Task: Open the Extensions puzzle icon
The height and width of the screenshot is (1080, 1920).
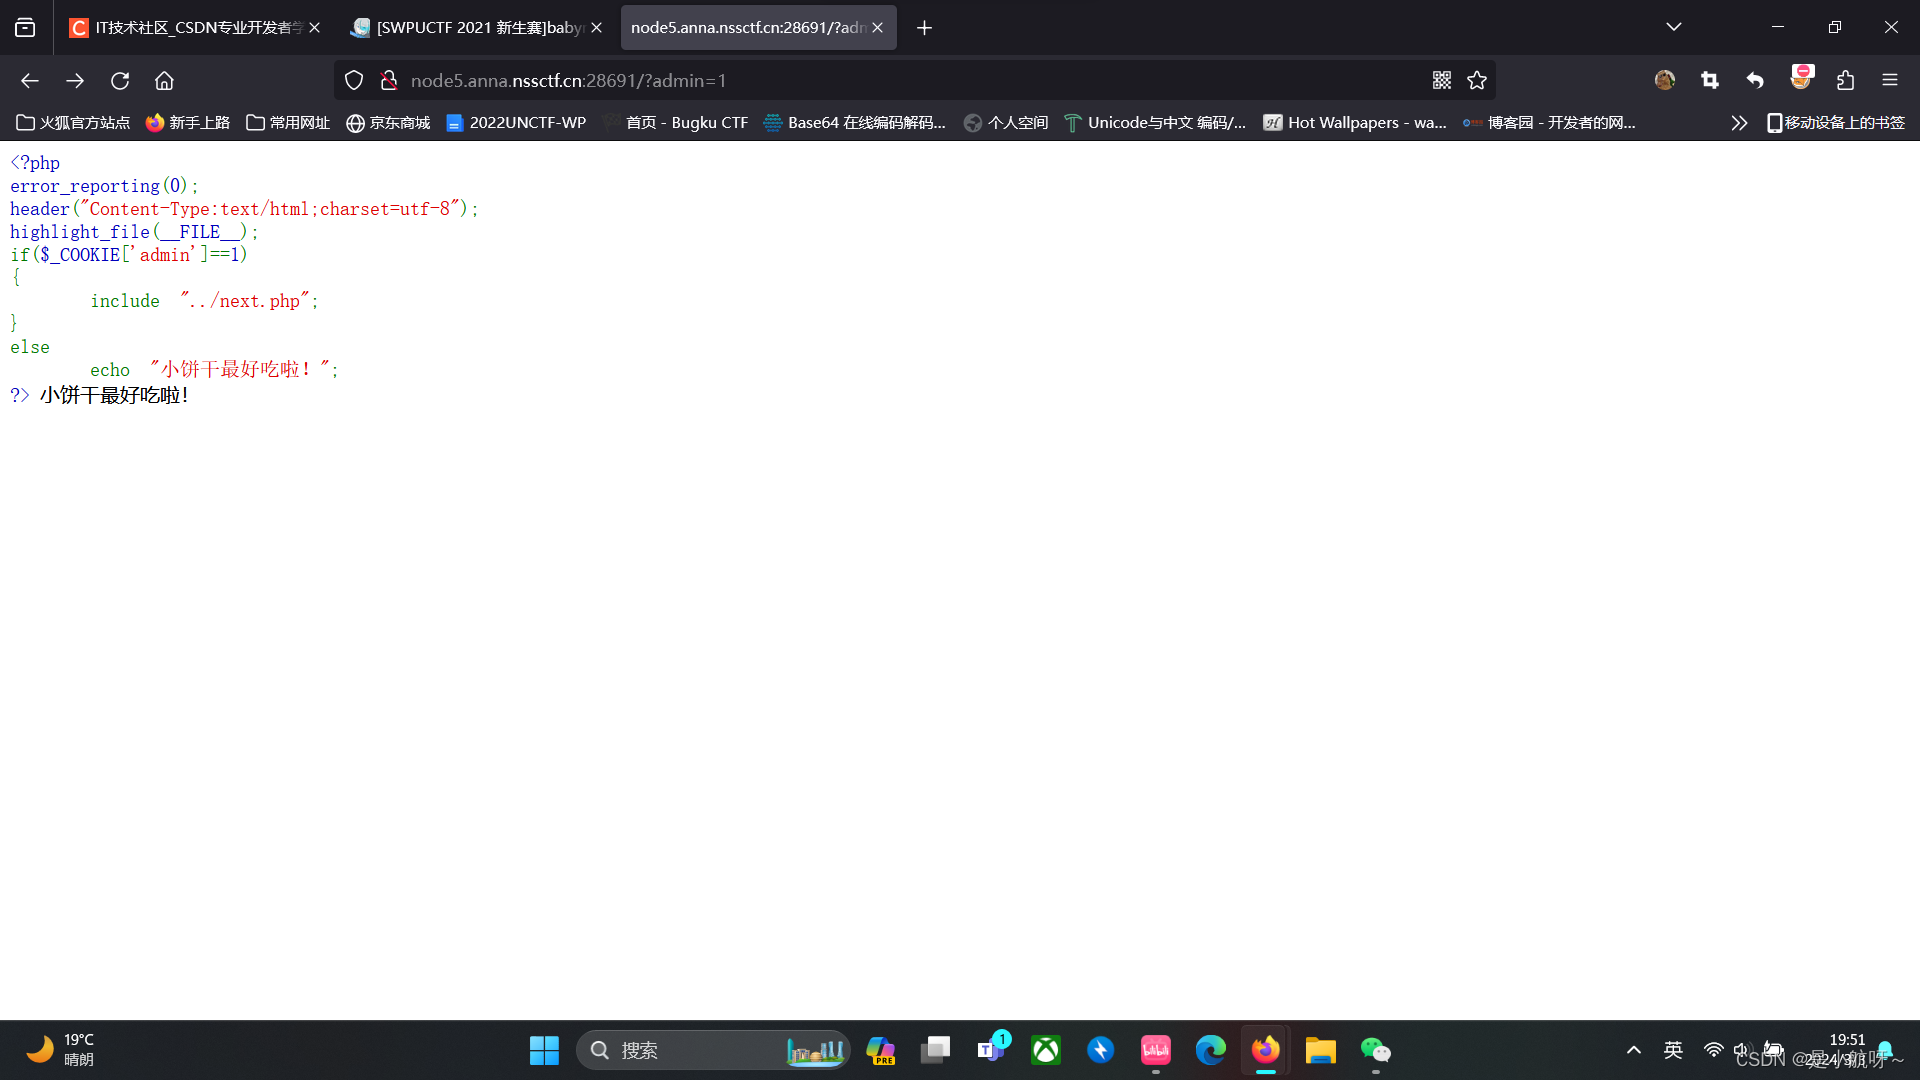Action: click(1845, 81)
